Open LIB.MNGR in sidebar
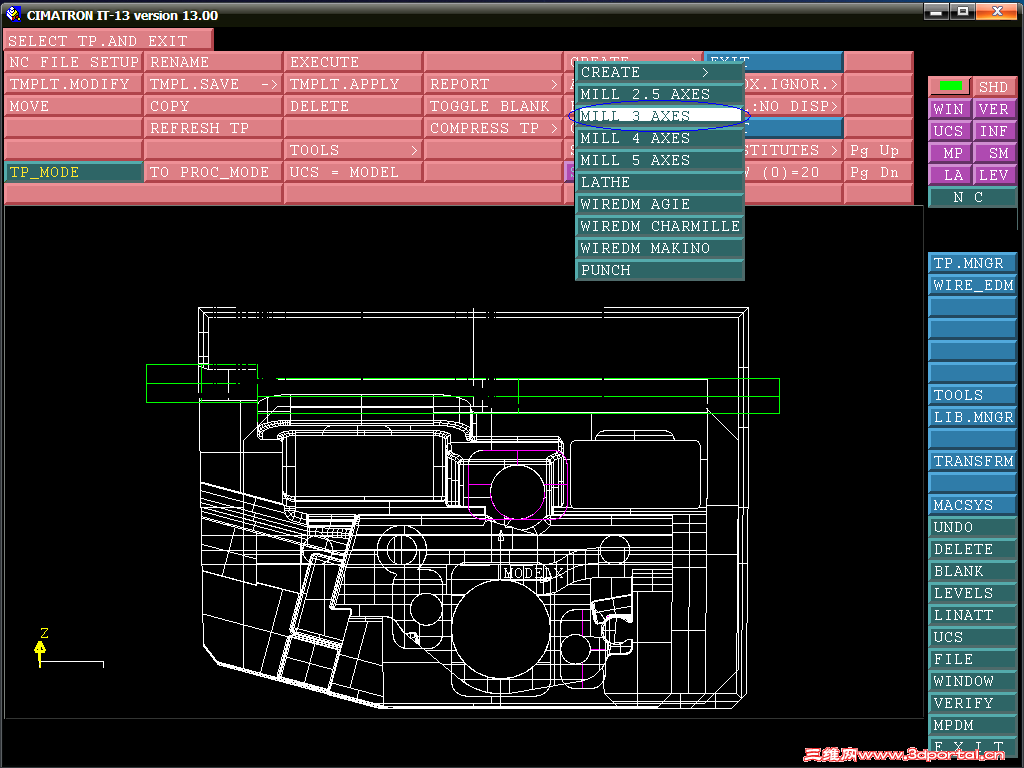This screenshot has height=768, width=1024. pyautogui.click(x=972, y=417)
